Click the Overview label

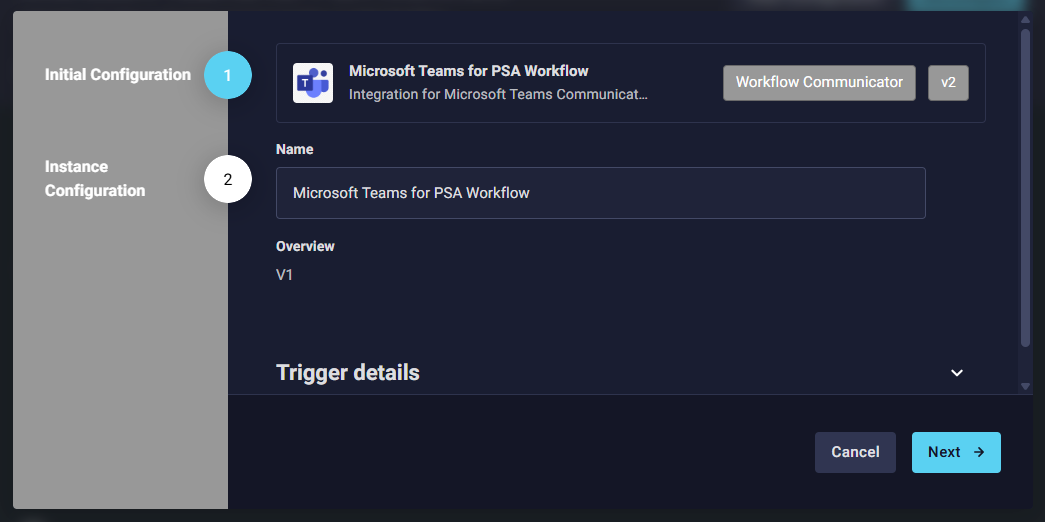pos(305,246)
